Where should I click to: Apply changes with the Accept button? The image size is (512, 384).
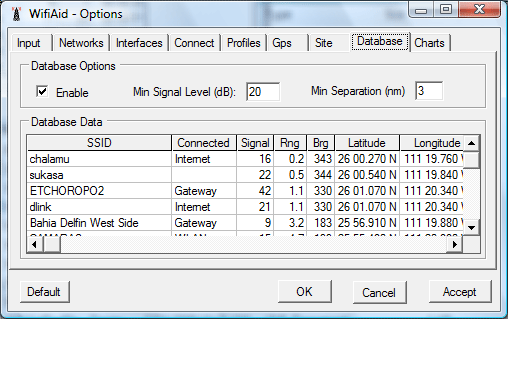click(460, 292)
